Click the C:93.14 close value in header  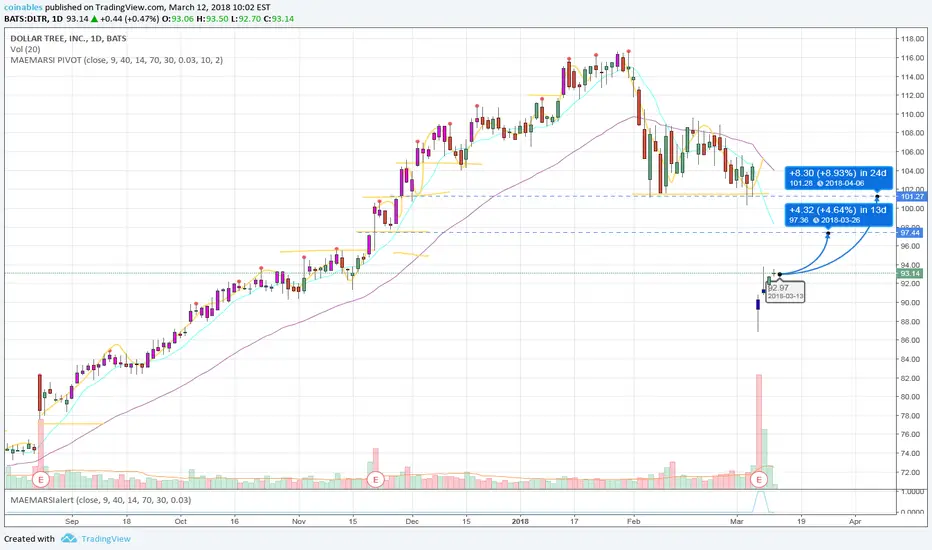[x=279, y=18]
